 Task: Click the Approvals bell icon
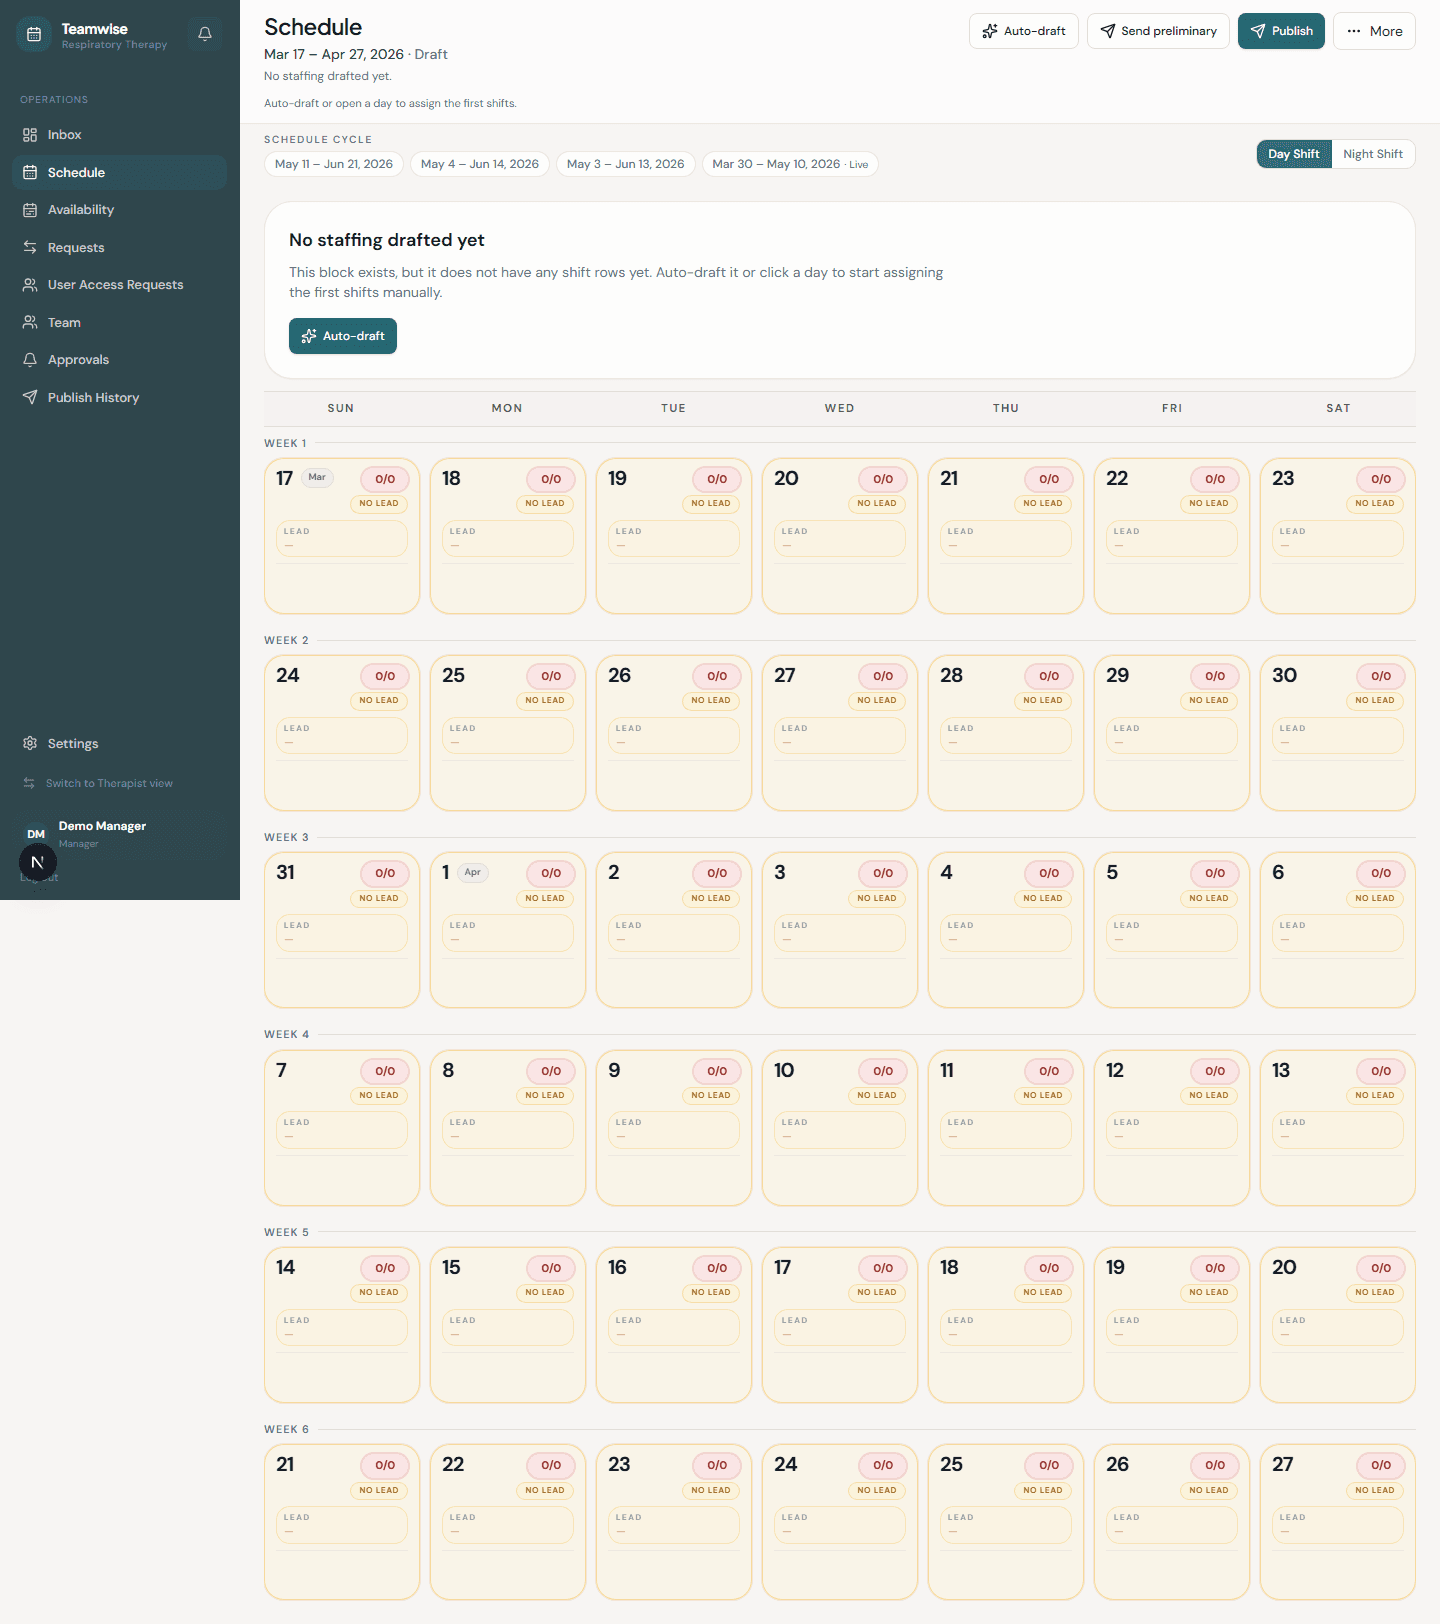click(30, 360)
